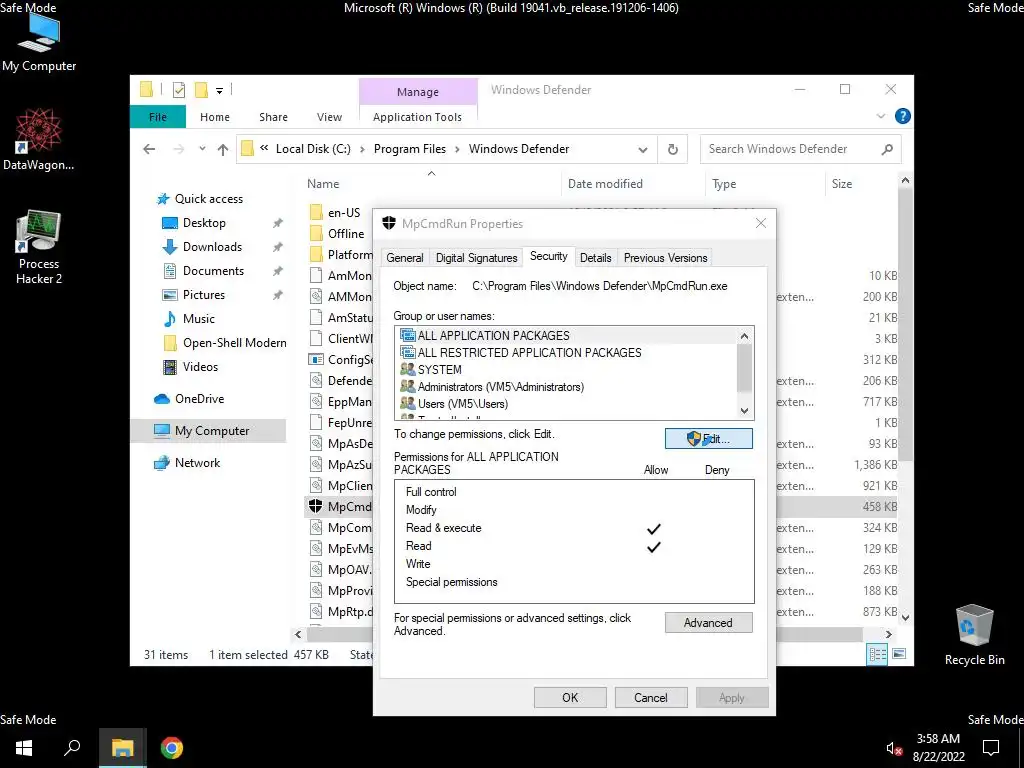1024x768 pixels.
Task: Expand address bar history dropdown
Action: tap(643, 150)
